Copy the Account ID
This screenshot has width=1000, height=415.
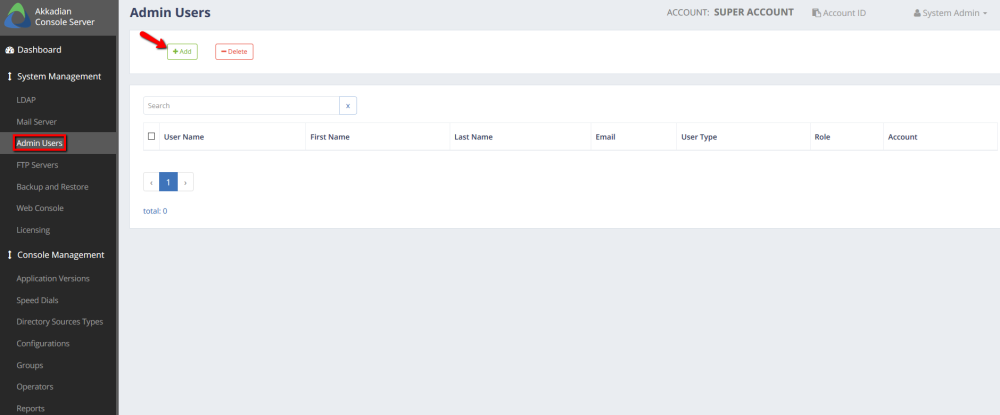point(839,13)
